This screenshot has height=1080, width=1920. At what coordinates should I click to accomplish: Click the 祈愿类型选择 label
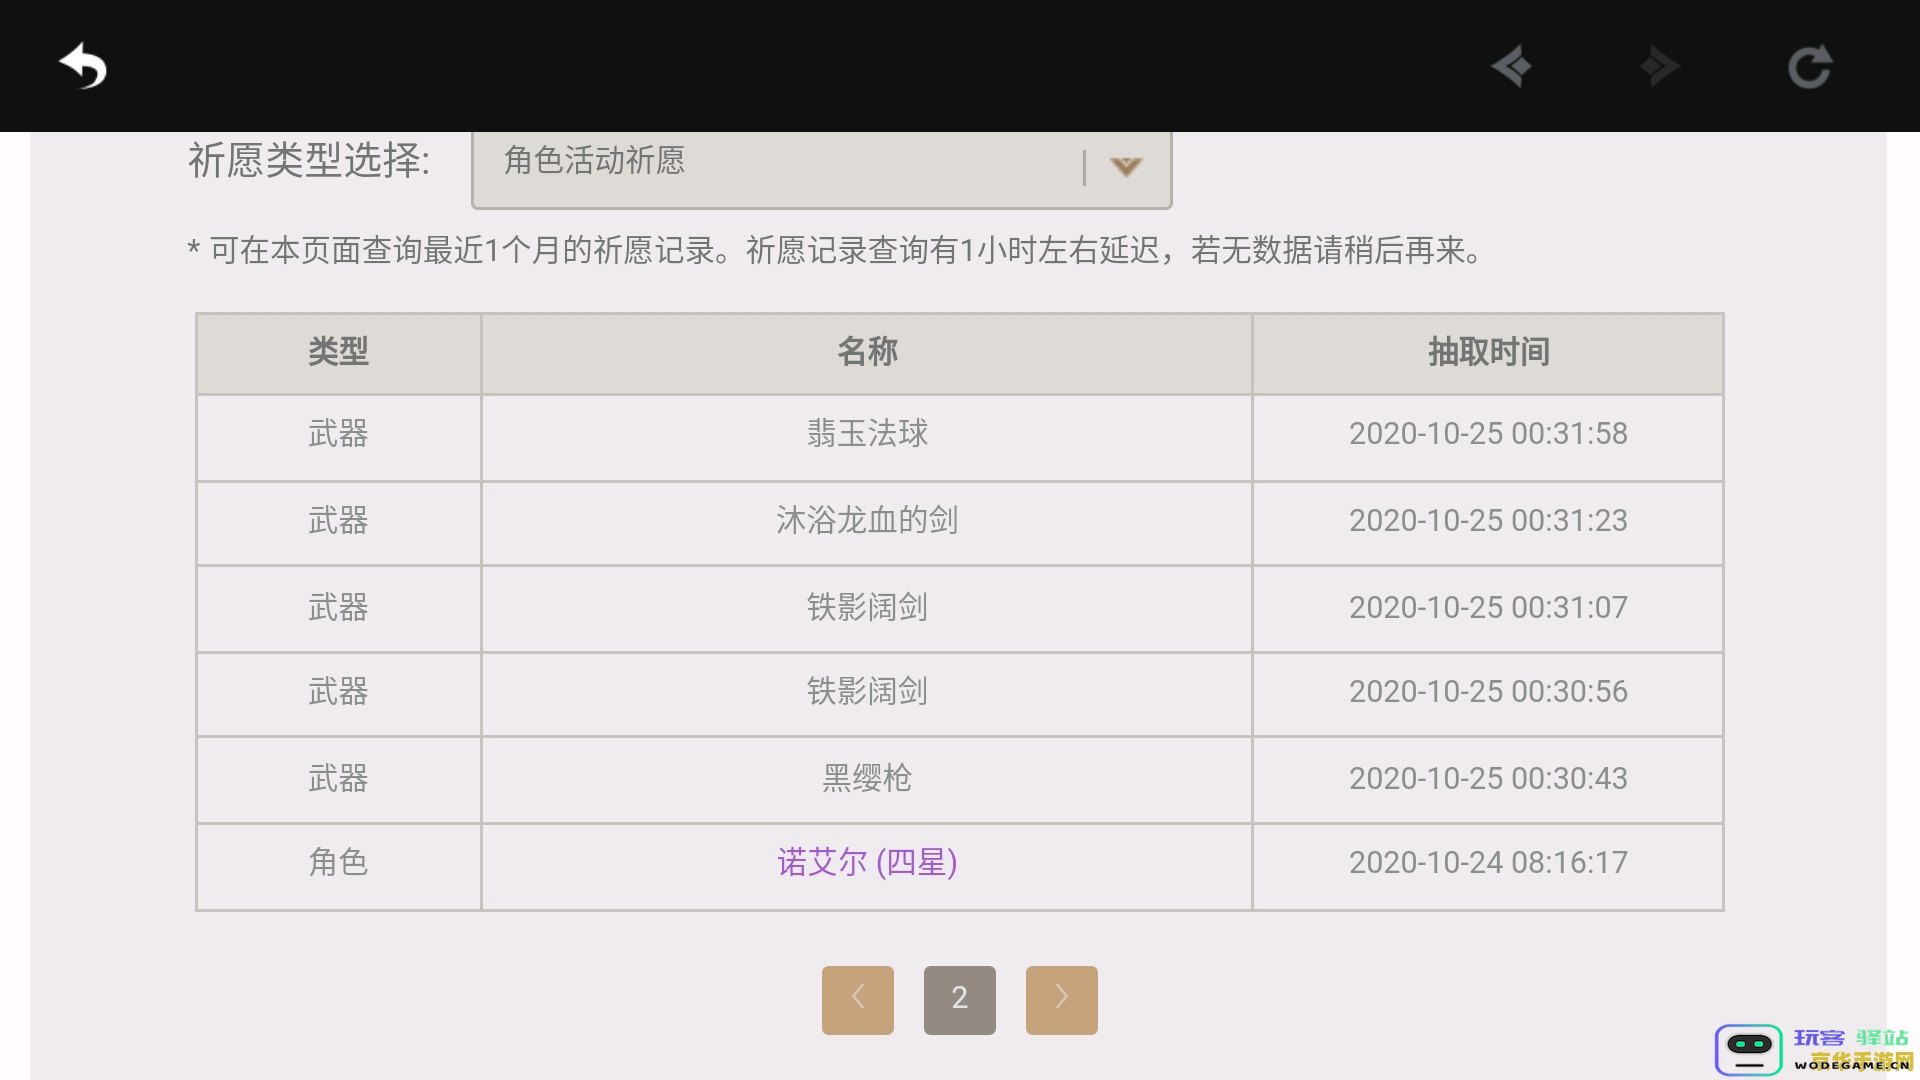click(309, 160)
